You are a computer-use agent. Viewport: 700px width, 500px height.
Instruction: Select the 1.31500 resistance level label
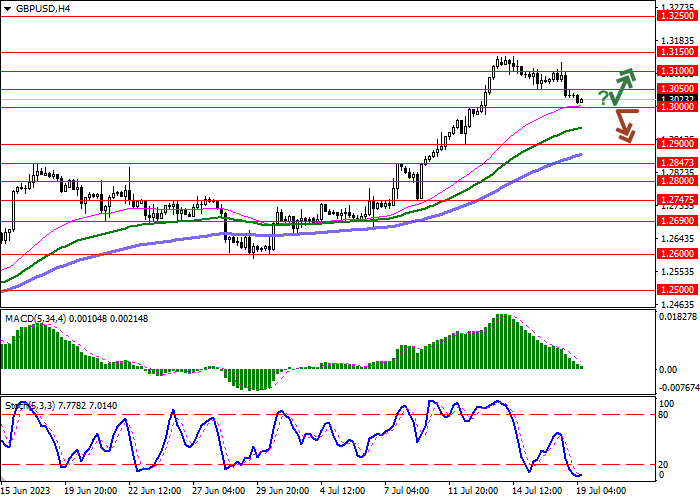(x=677, y=52)
